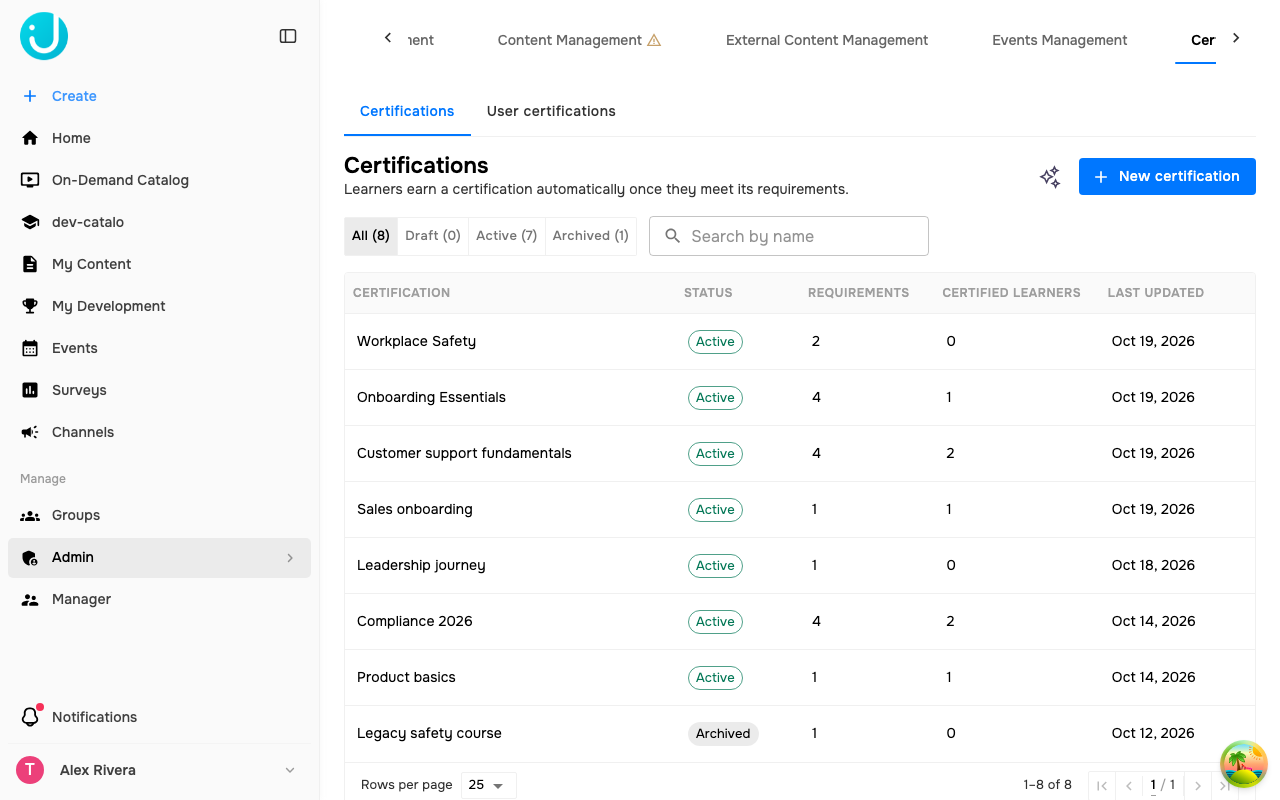Switch to the Content Management tab

tap(579, 40)
